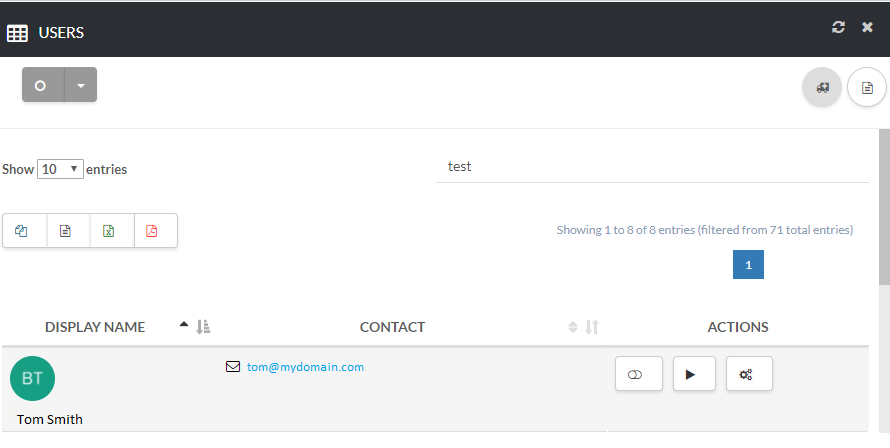The height and width of the screenshot is (448, 890).
Task: Click the search field containing "test"
Action: [x=650, y=167]
